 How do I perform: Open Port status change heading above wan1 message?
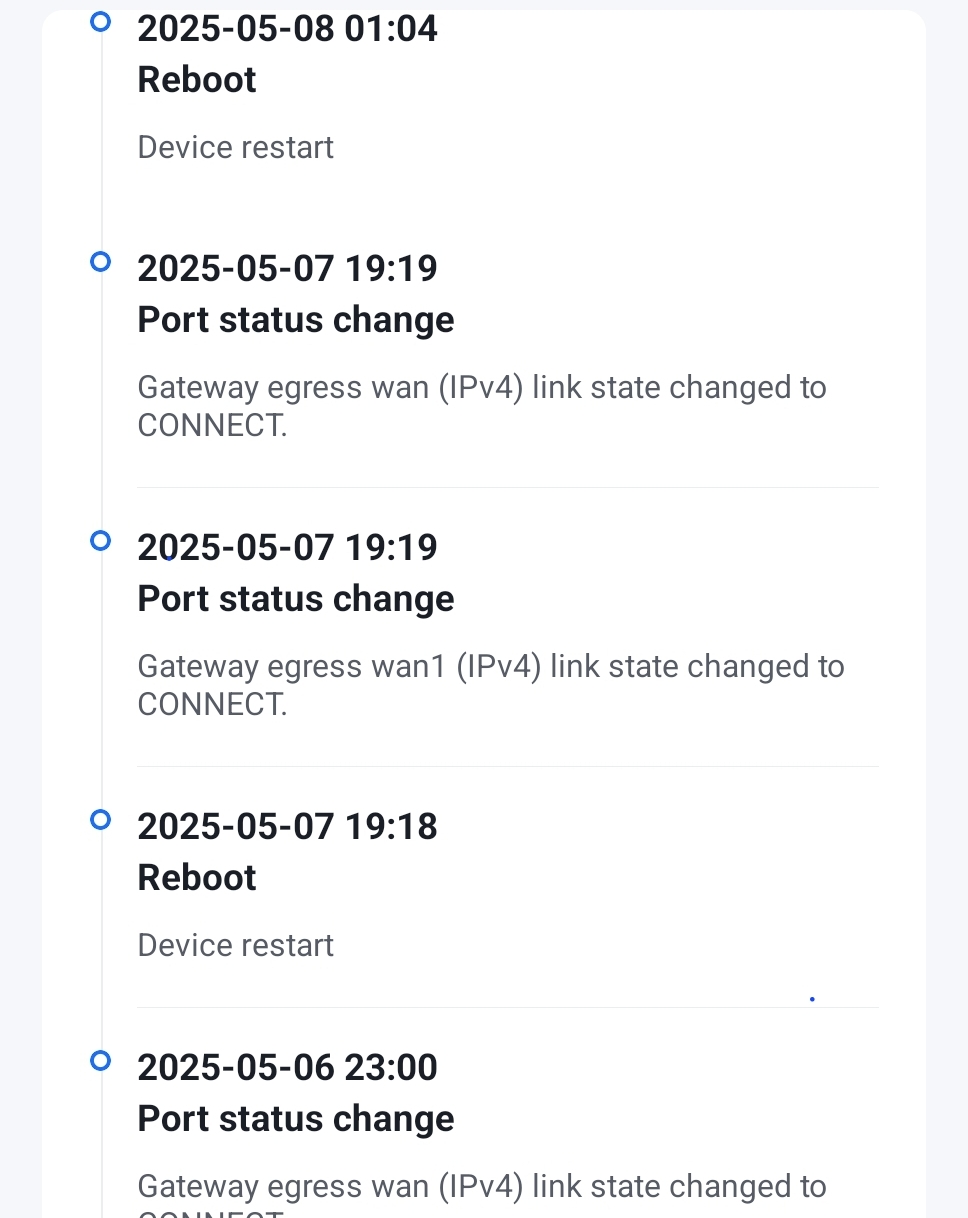pos(295,599)
